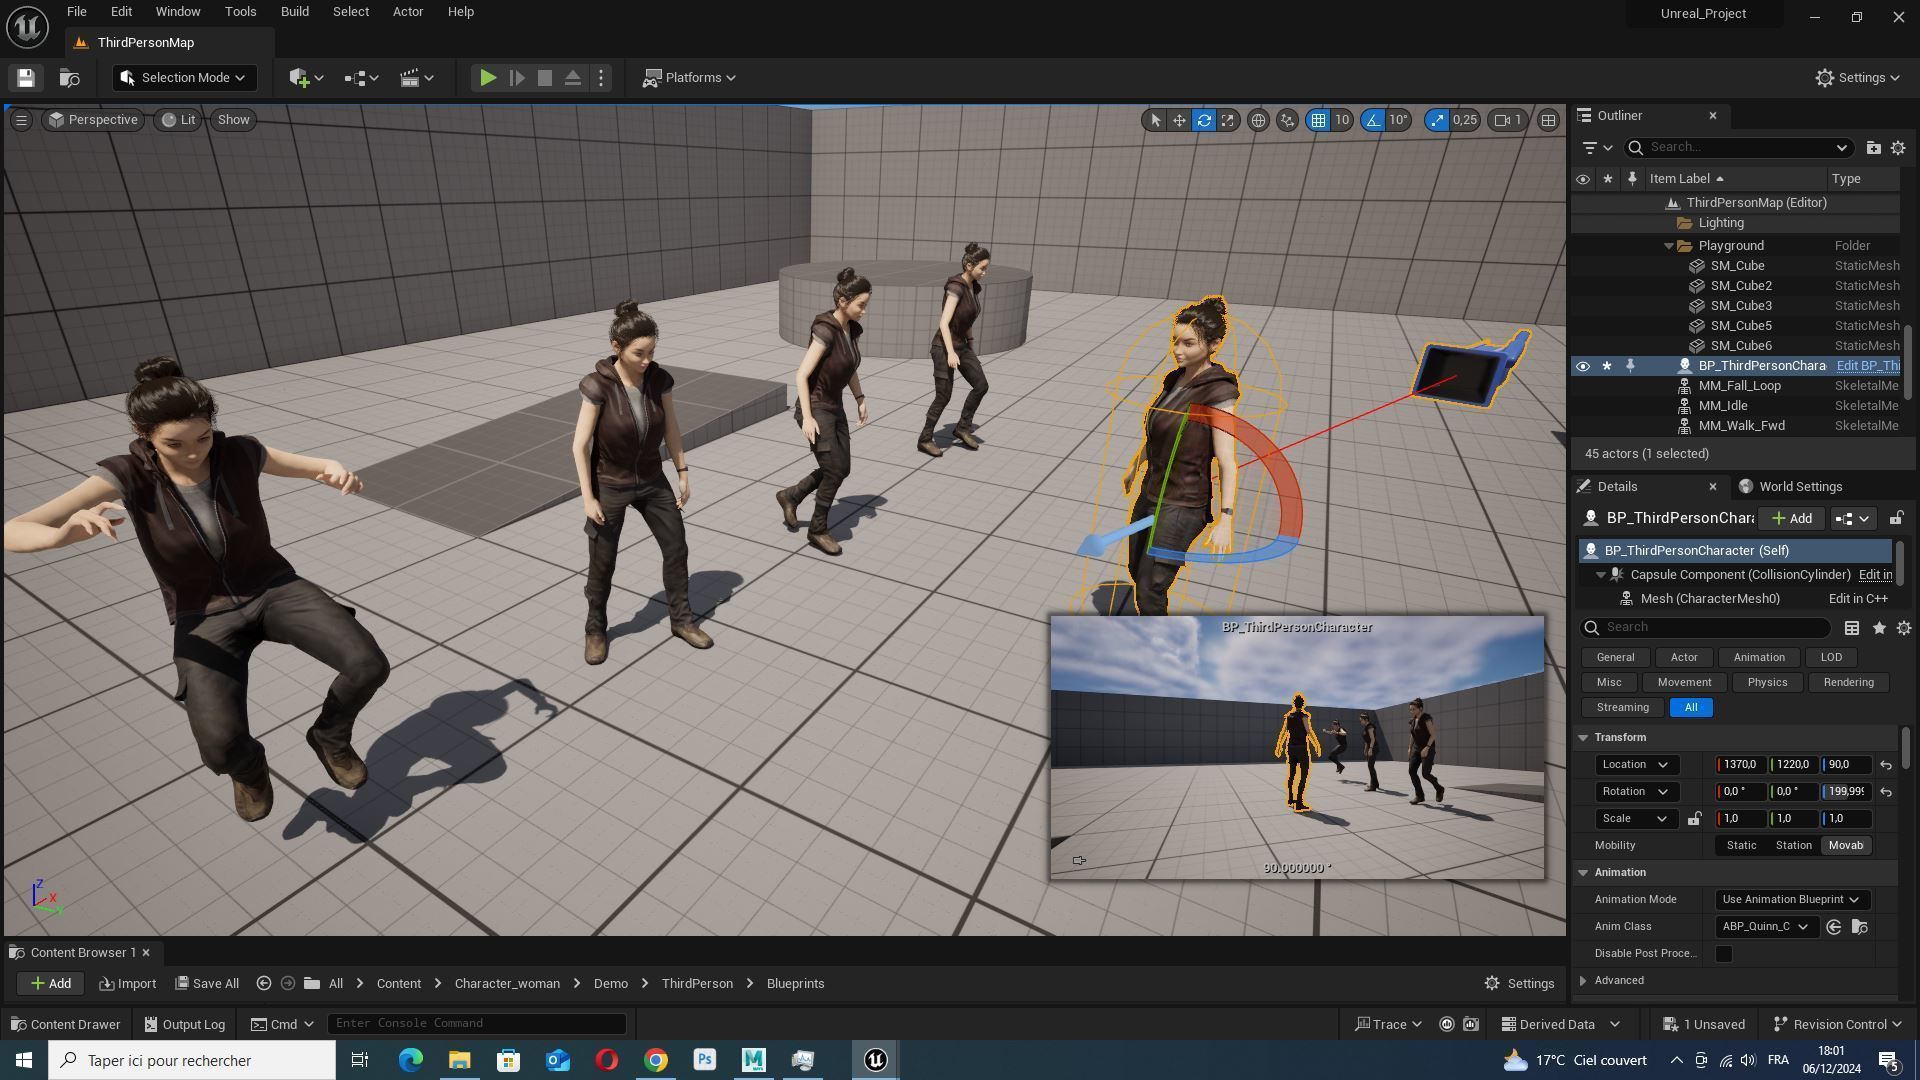Tick the Disable Post Process checkbox

point(1724,954)
